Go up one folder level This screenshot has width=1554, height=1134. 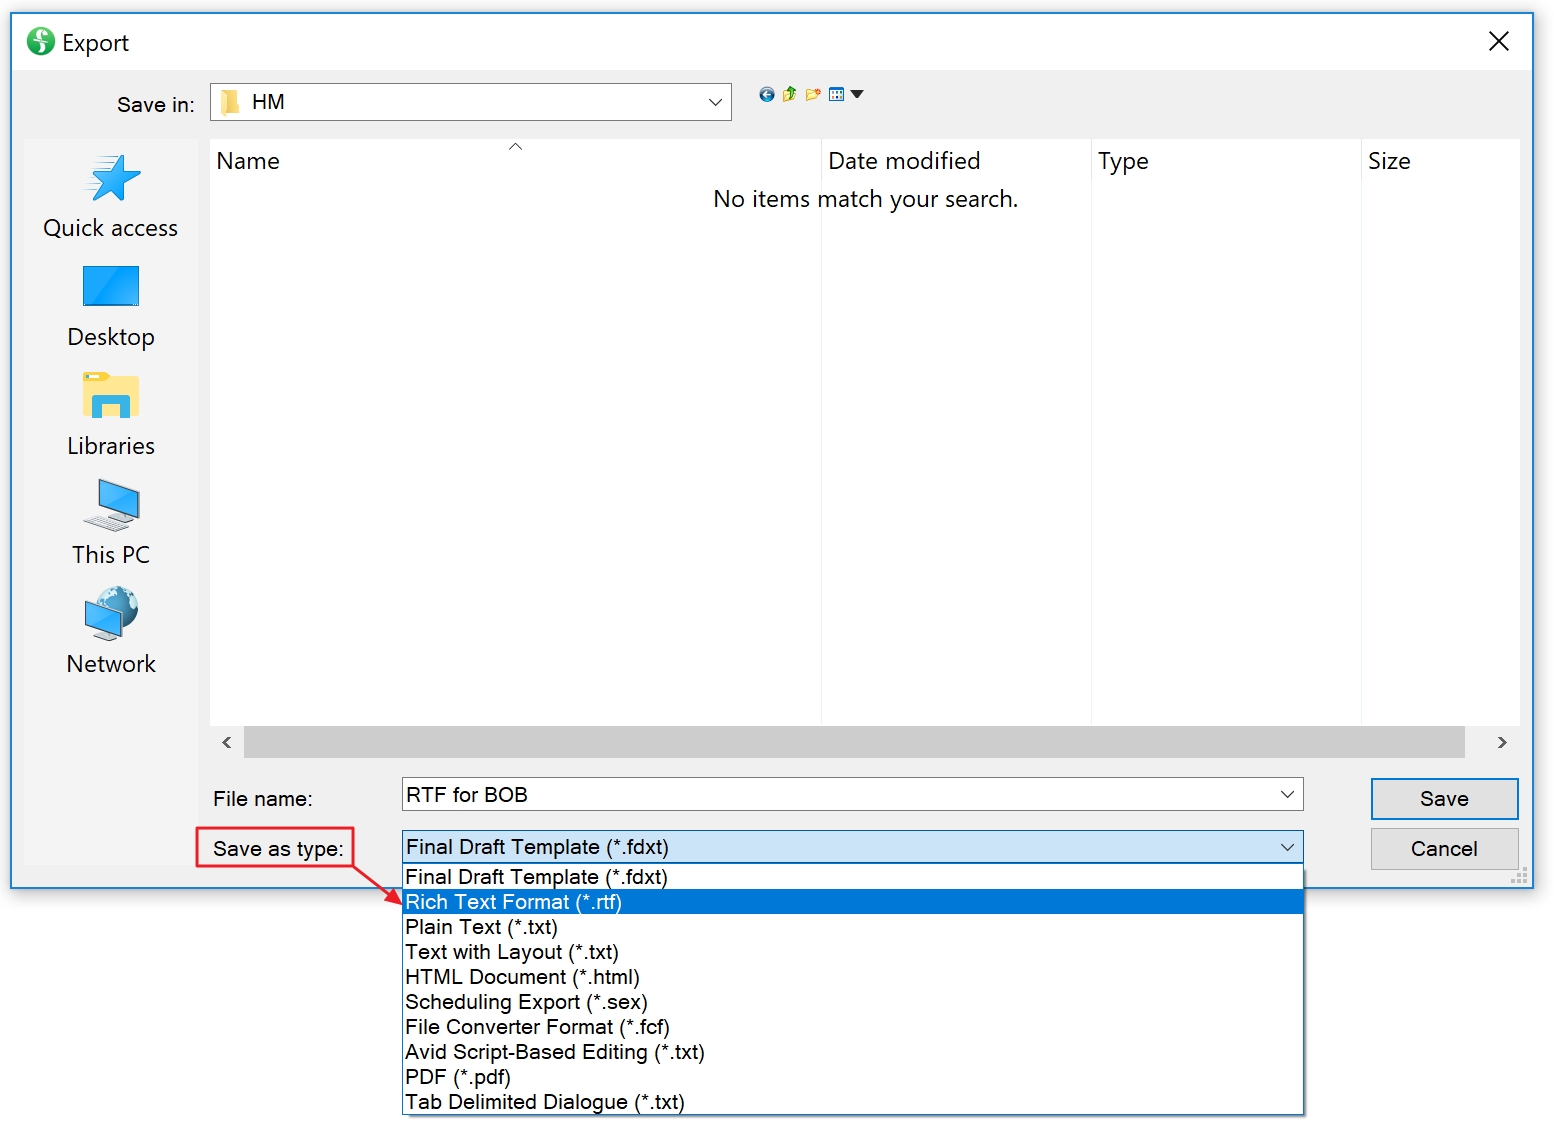point(790,94)
